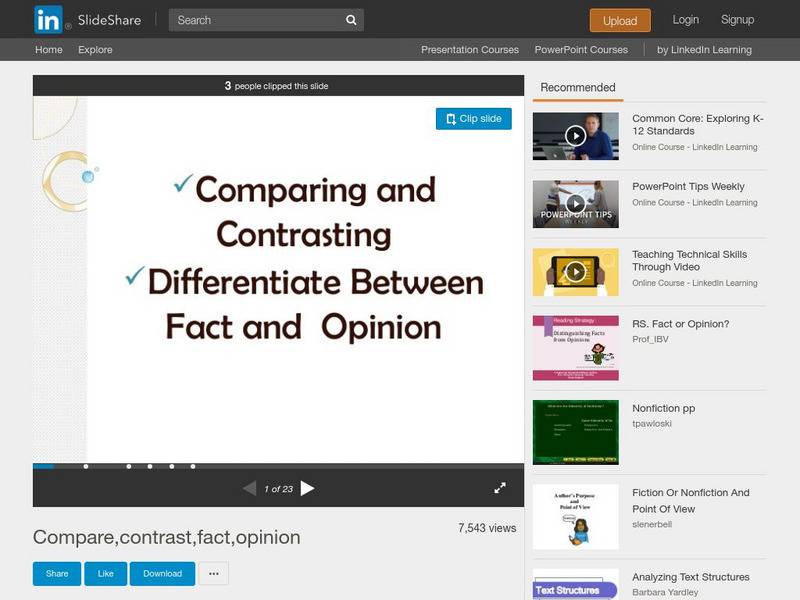Click author name tpawloski

pos(652,423)
